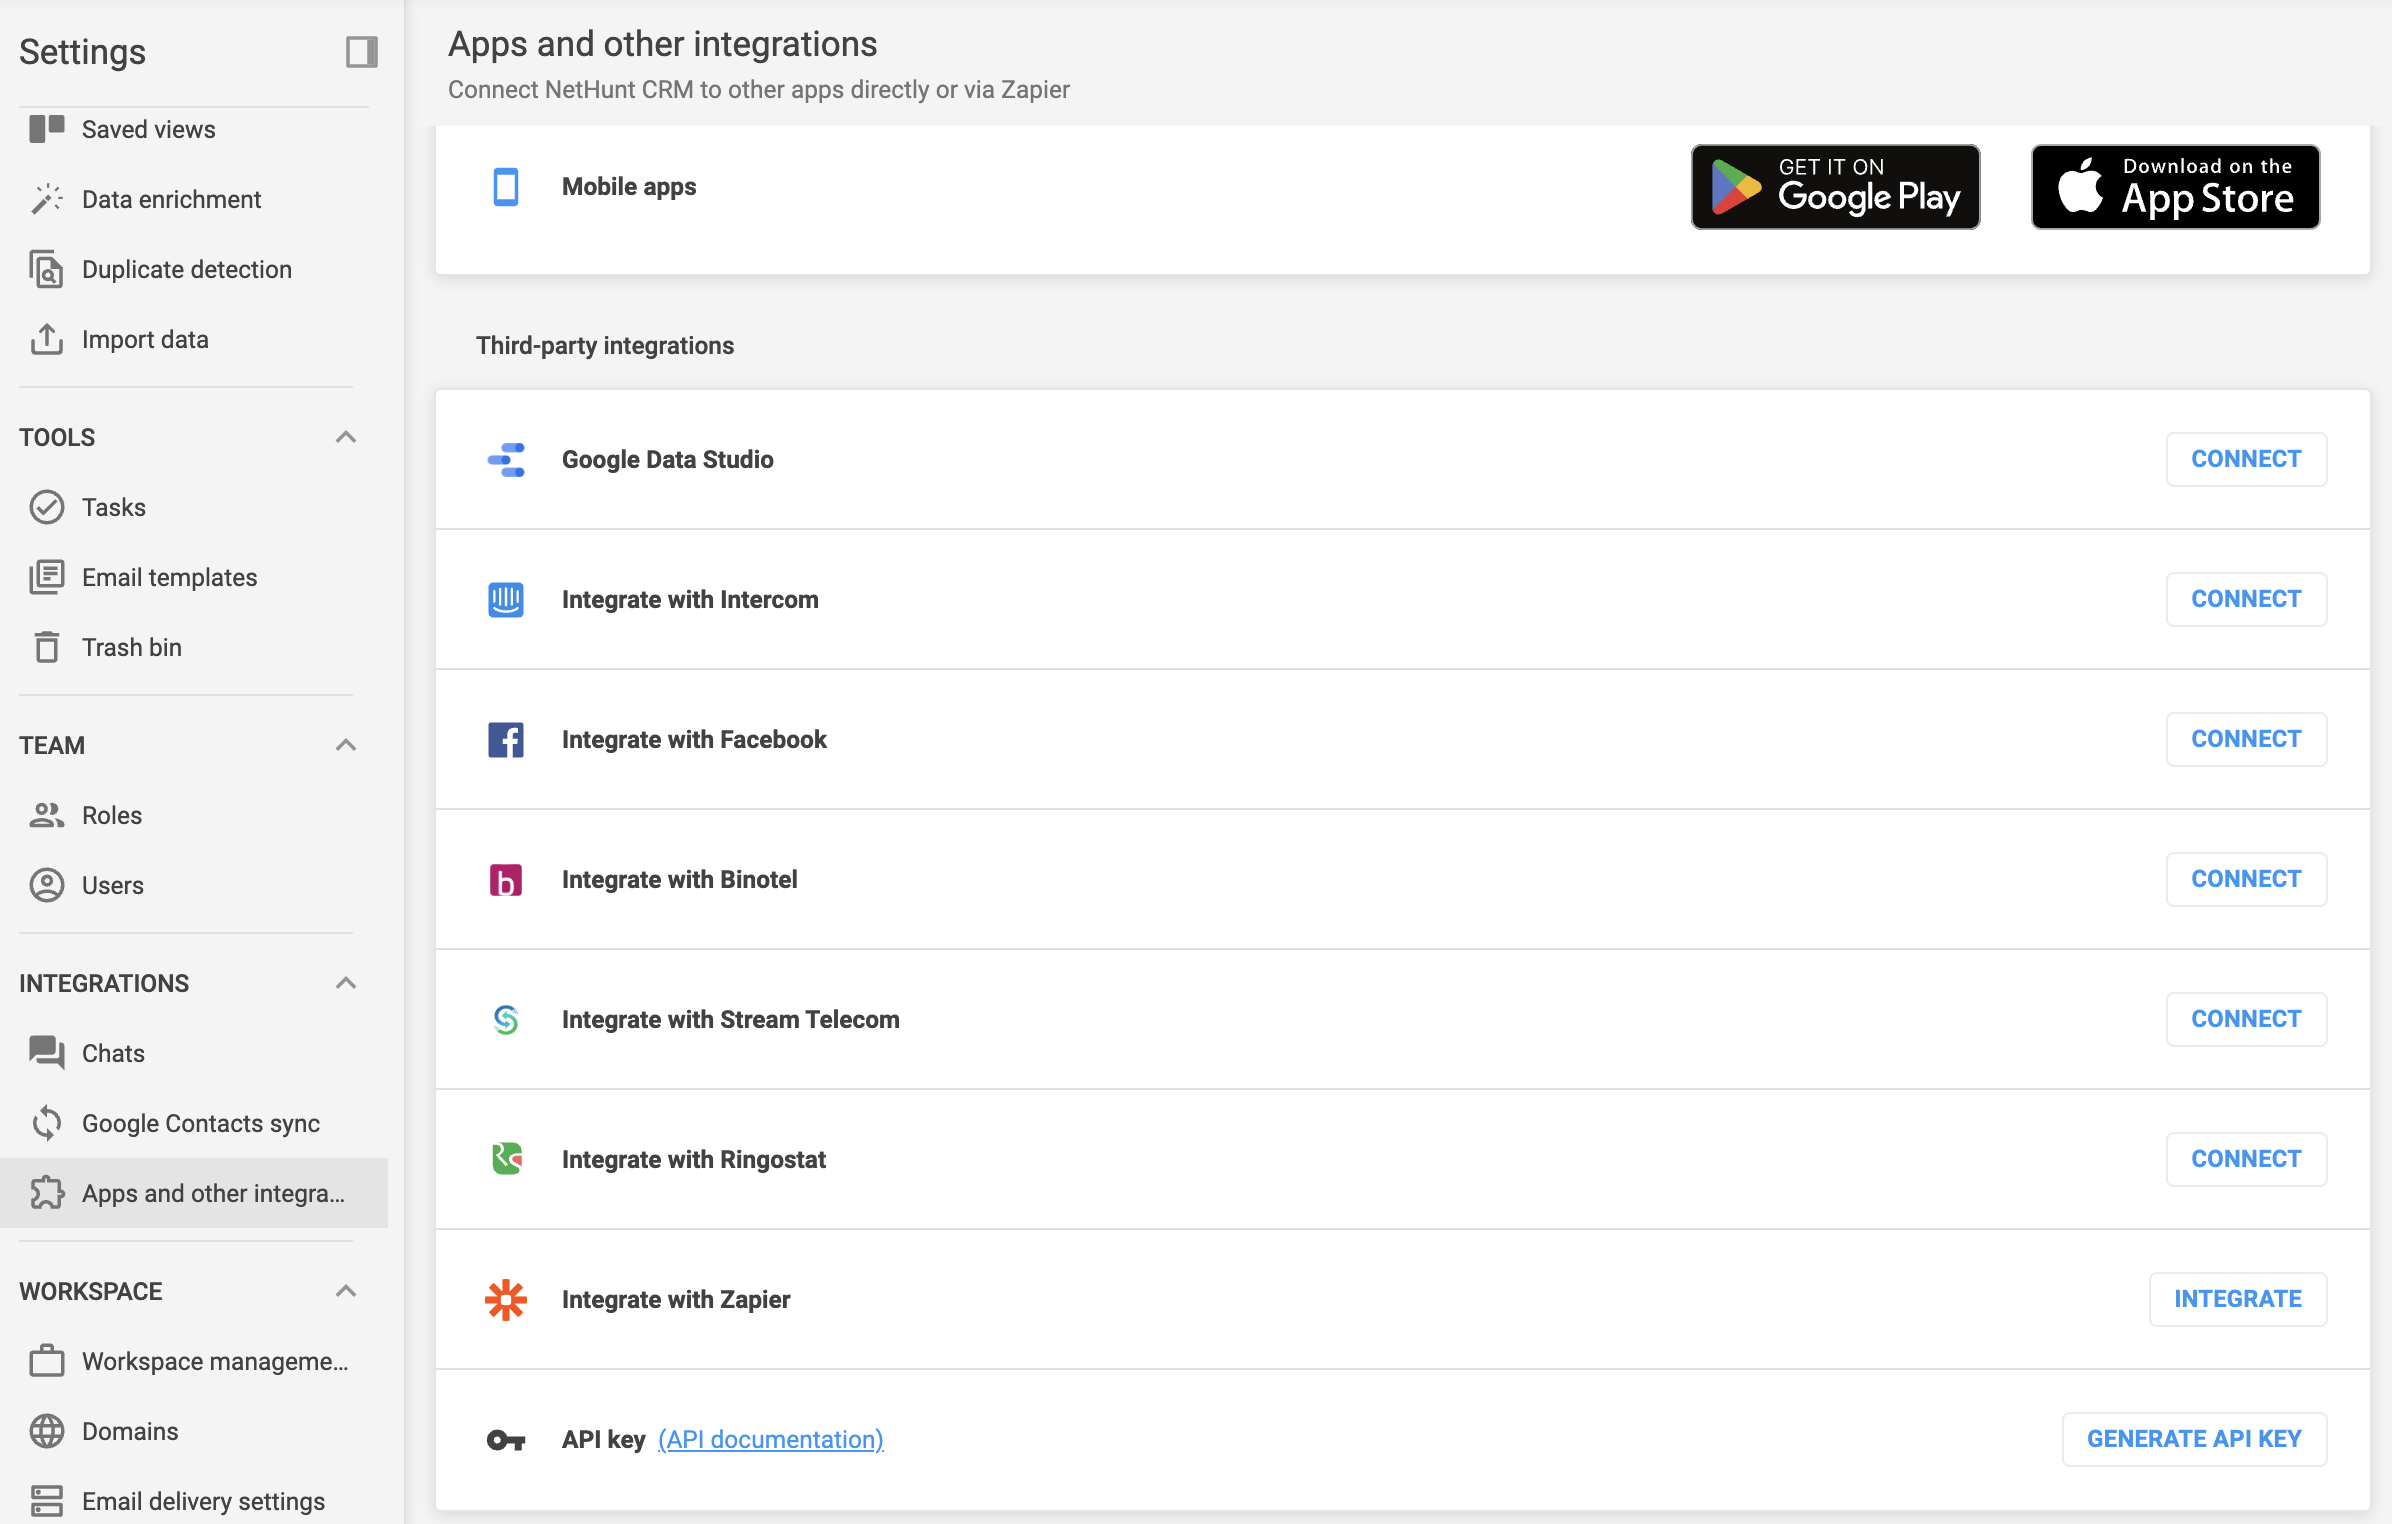Select Chats under Integrations
Viewport: 2392px width, 1524px height.
(x=112, y=1053)
